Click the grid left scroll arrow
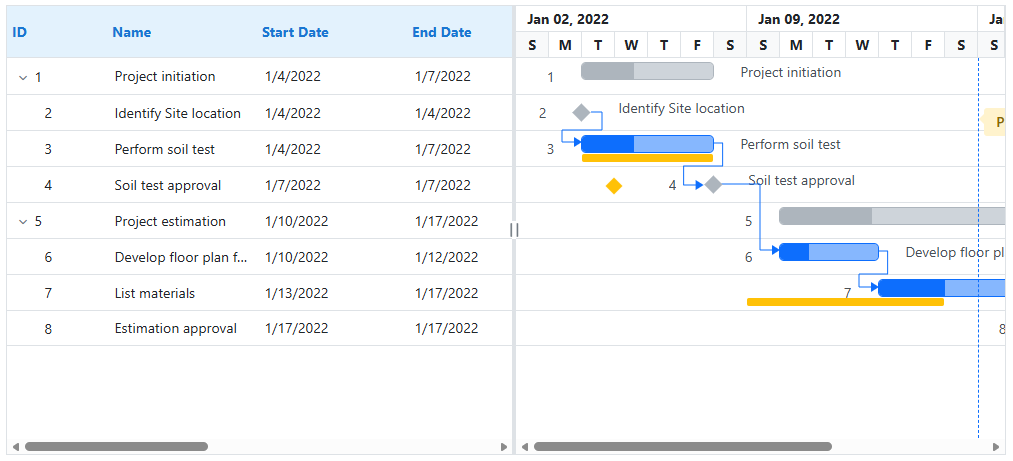The width and height of the screenshot is (1013, 461). tap(16, 447)
